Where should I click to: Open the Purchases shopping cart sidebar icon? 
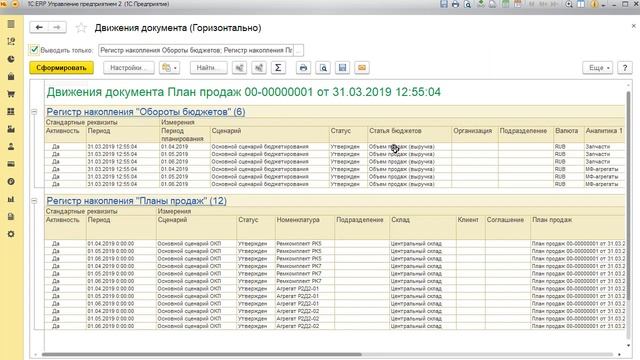pos(11,94)
